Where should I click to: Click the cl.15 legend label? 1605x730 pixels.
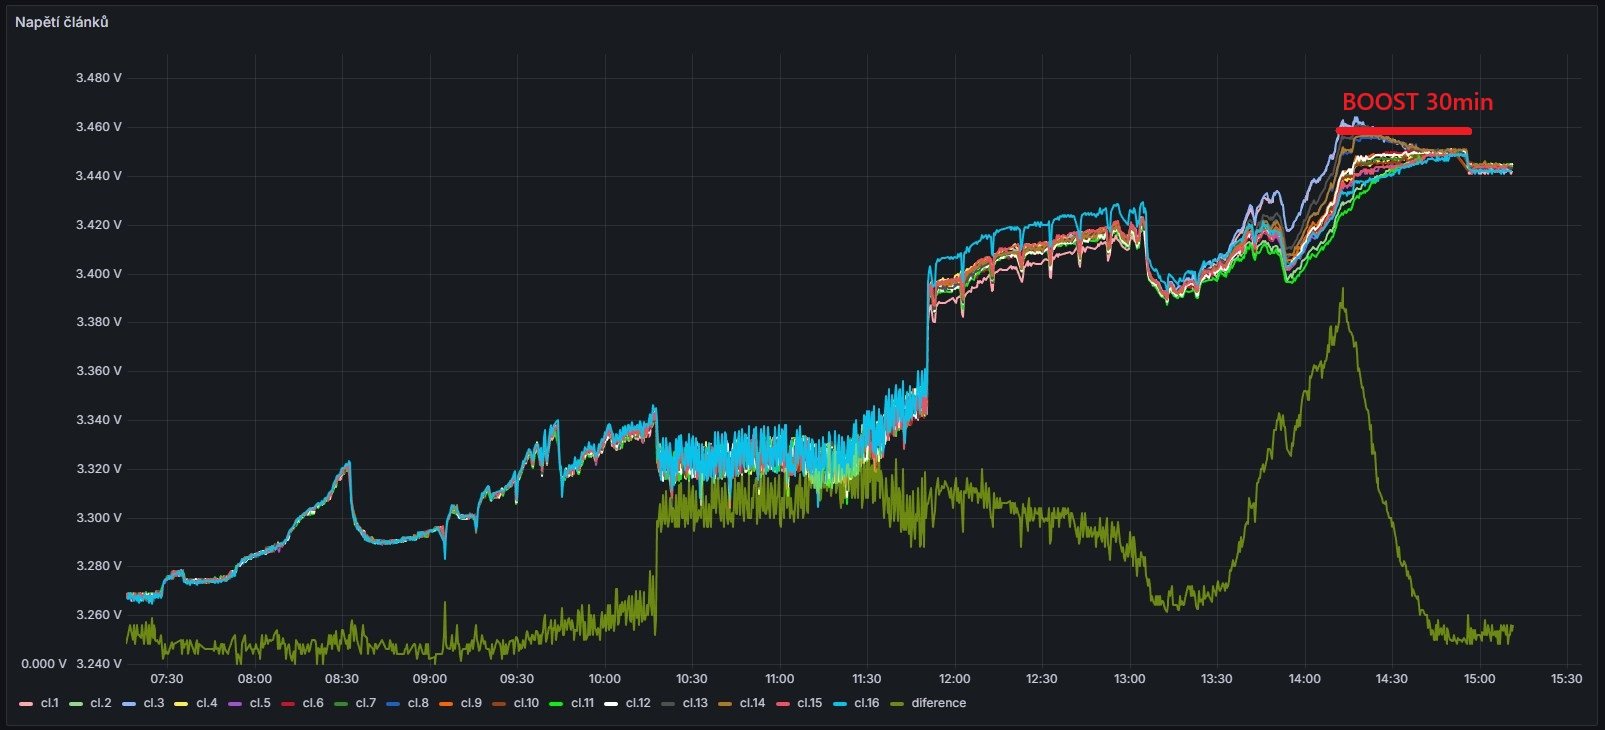(x=809, y=703)
